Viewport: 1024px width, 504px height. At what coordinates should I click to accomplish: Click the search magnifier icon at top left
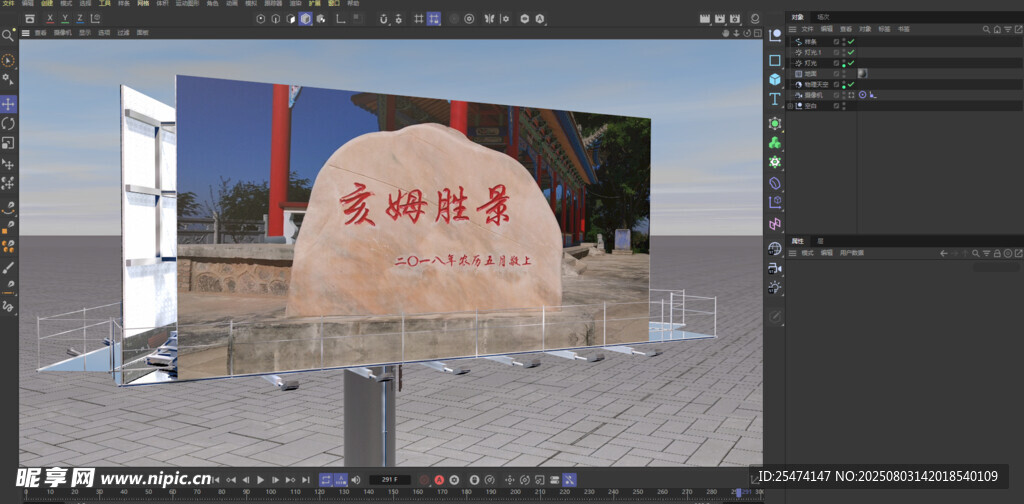(x=8, y=35)
